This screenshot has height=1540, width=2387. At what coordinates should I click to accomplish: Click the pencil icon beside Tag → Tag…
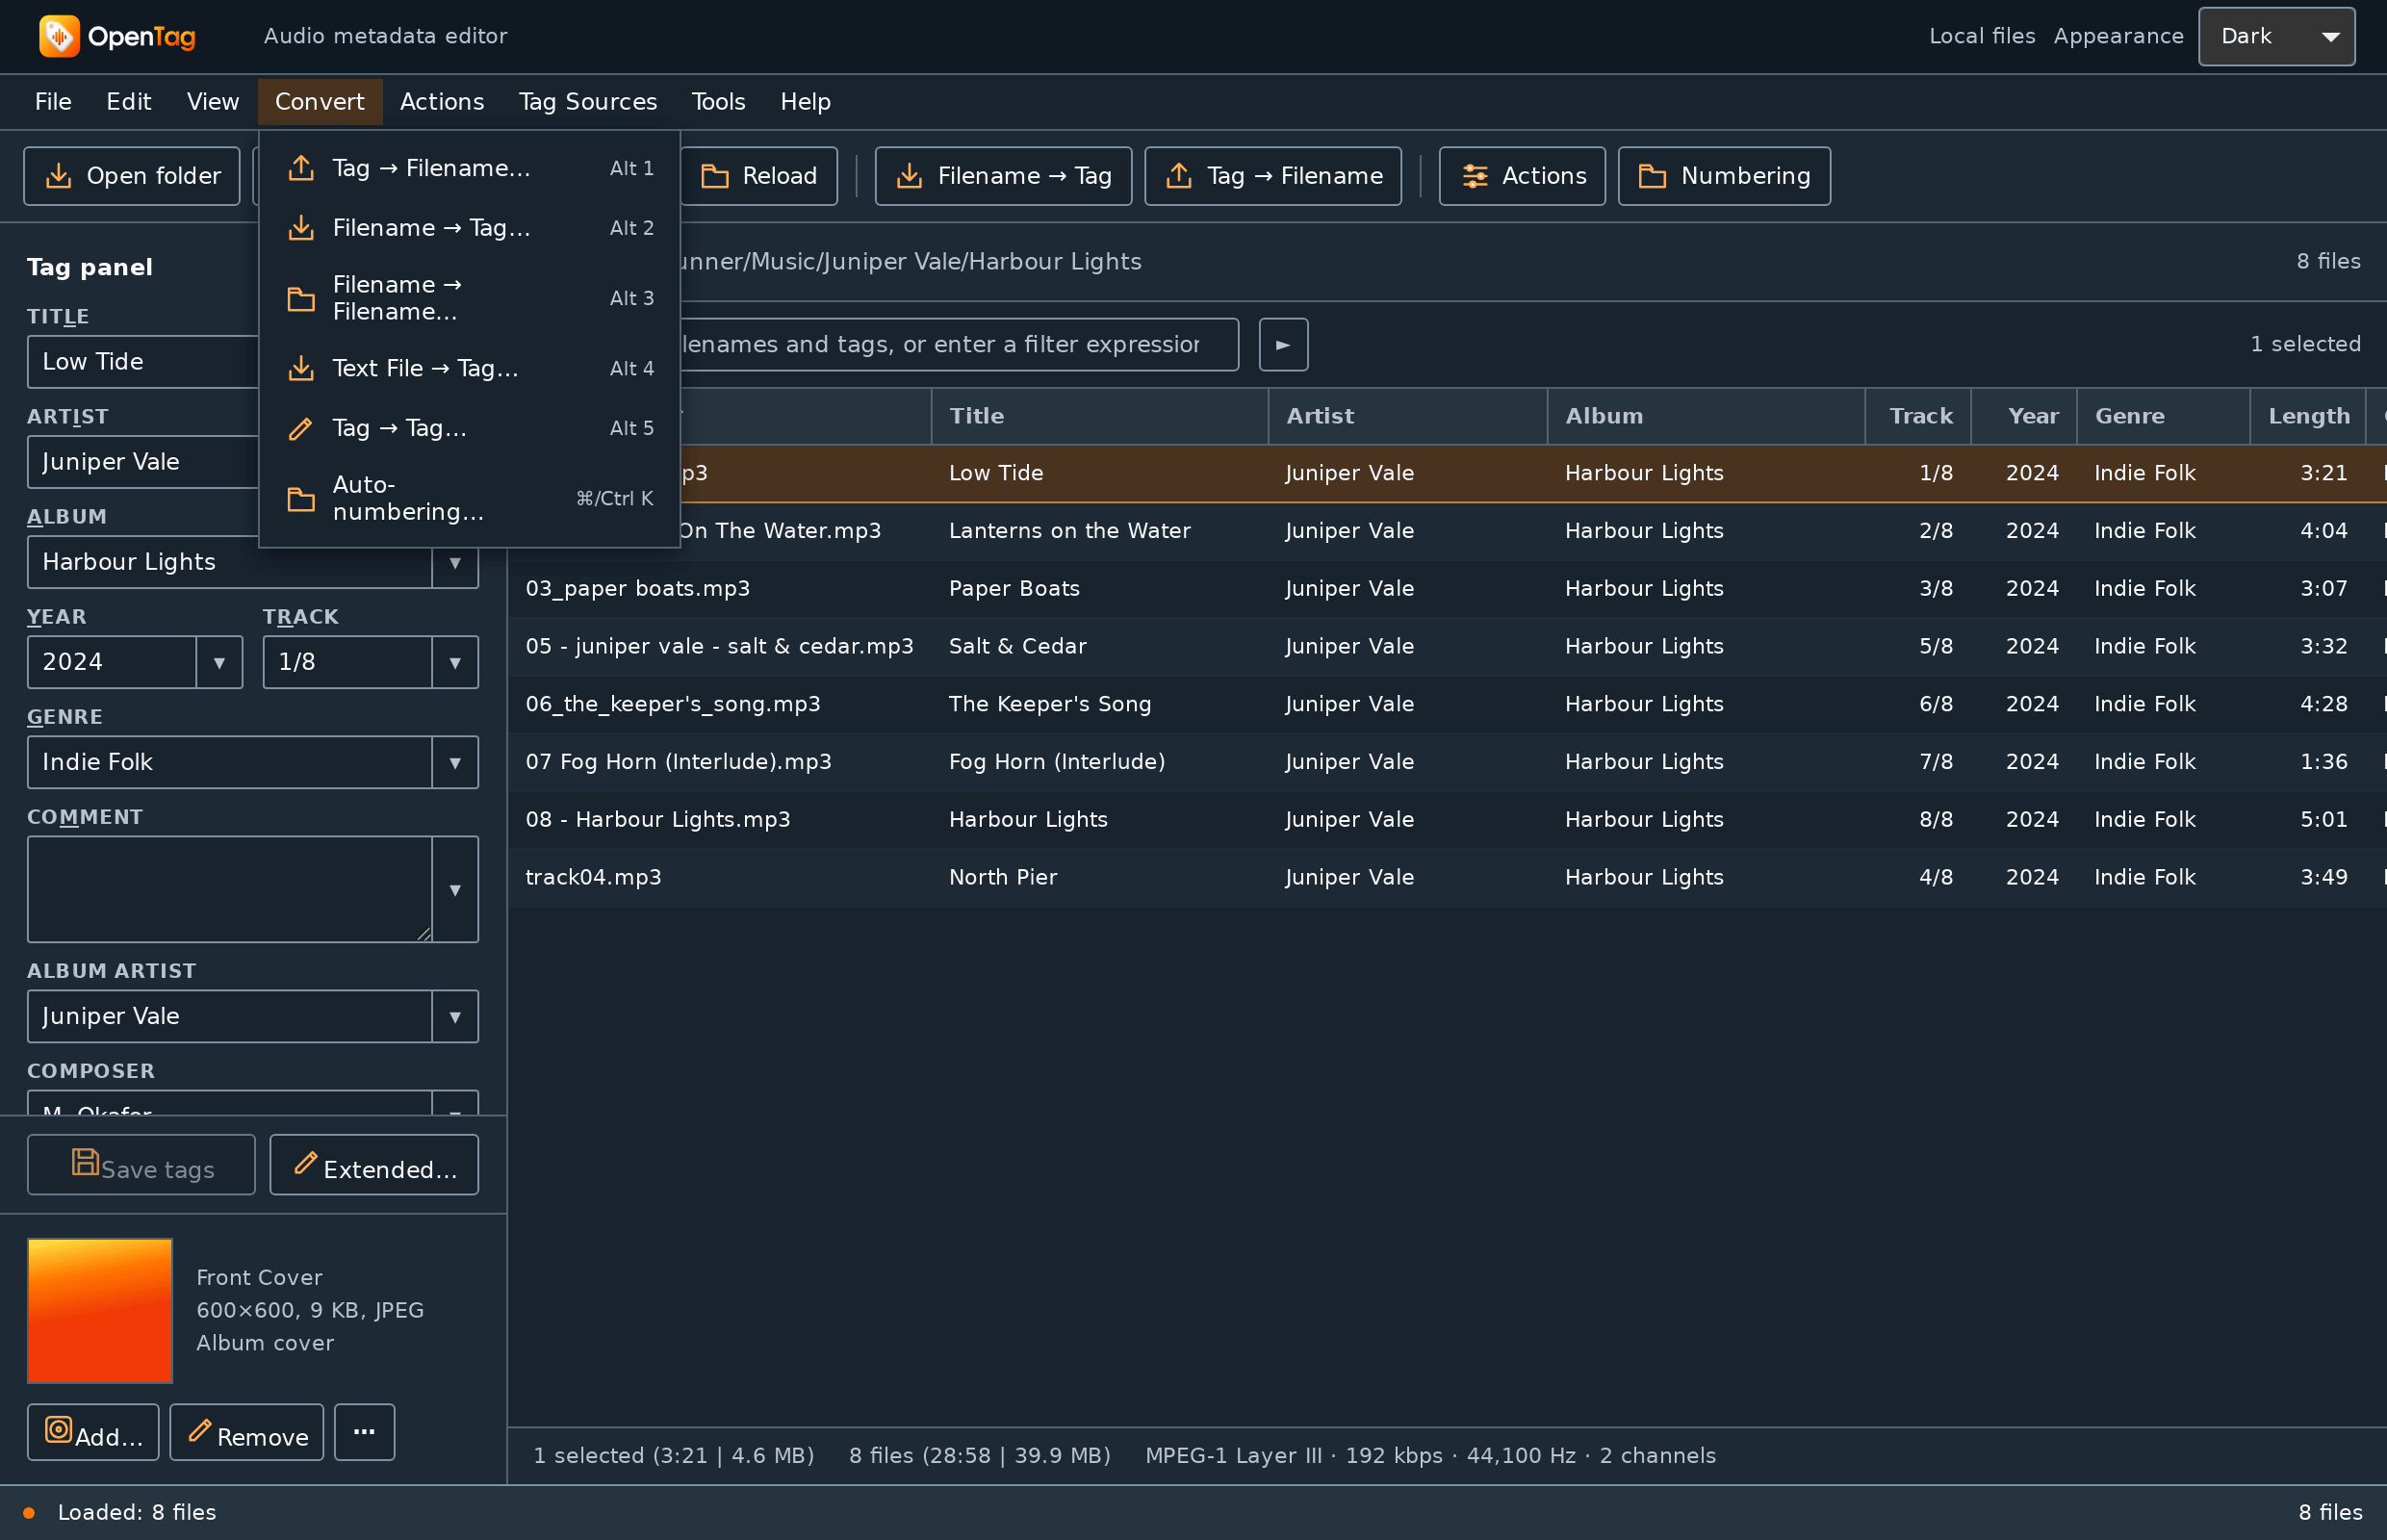301,428
